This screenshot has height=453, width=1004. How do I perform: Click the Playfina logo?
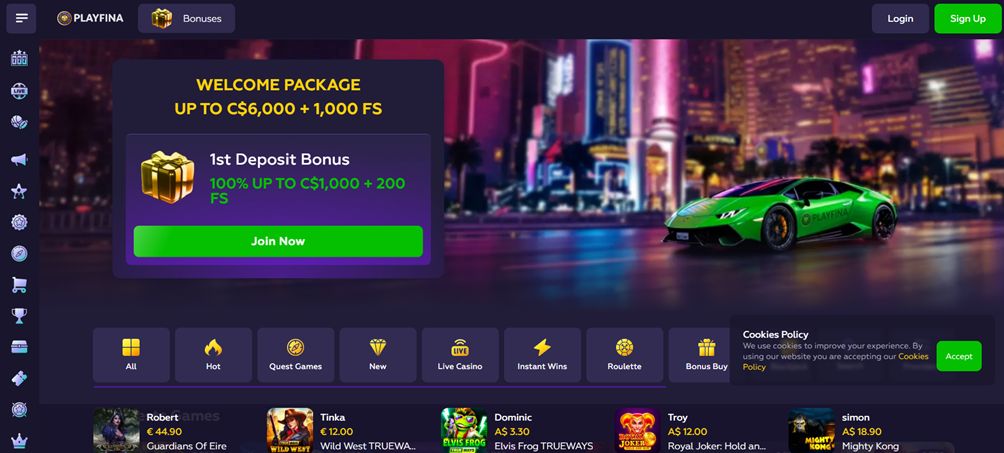[90, 18]
